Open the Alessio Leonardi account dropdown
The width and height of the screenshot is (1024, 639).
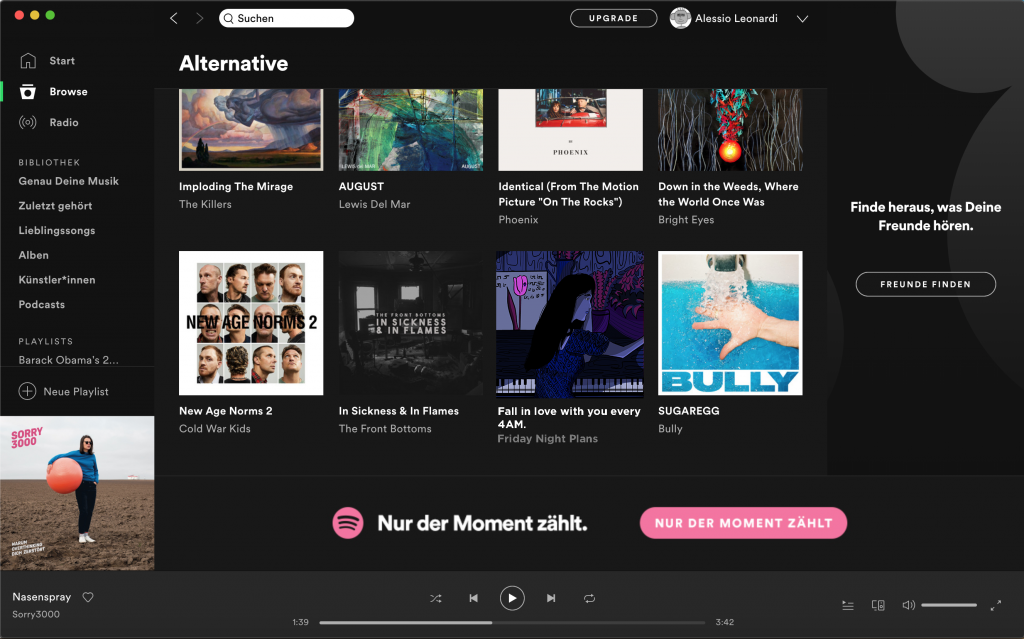(x=802, y=18)
